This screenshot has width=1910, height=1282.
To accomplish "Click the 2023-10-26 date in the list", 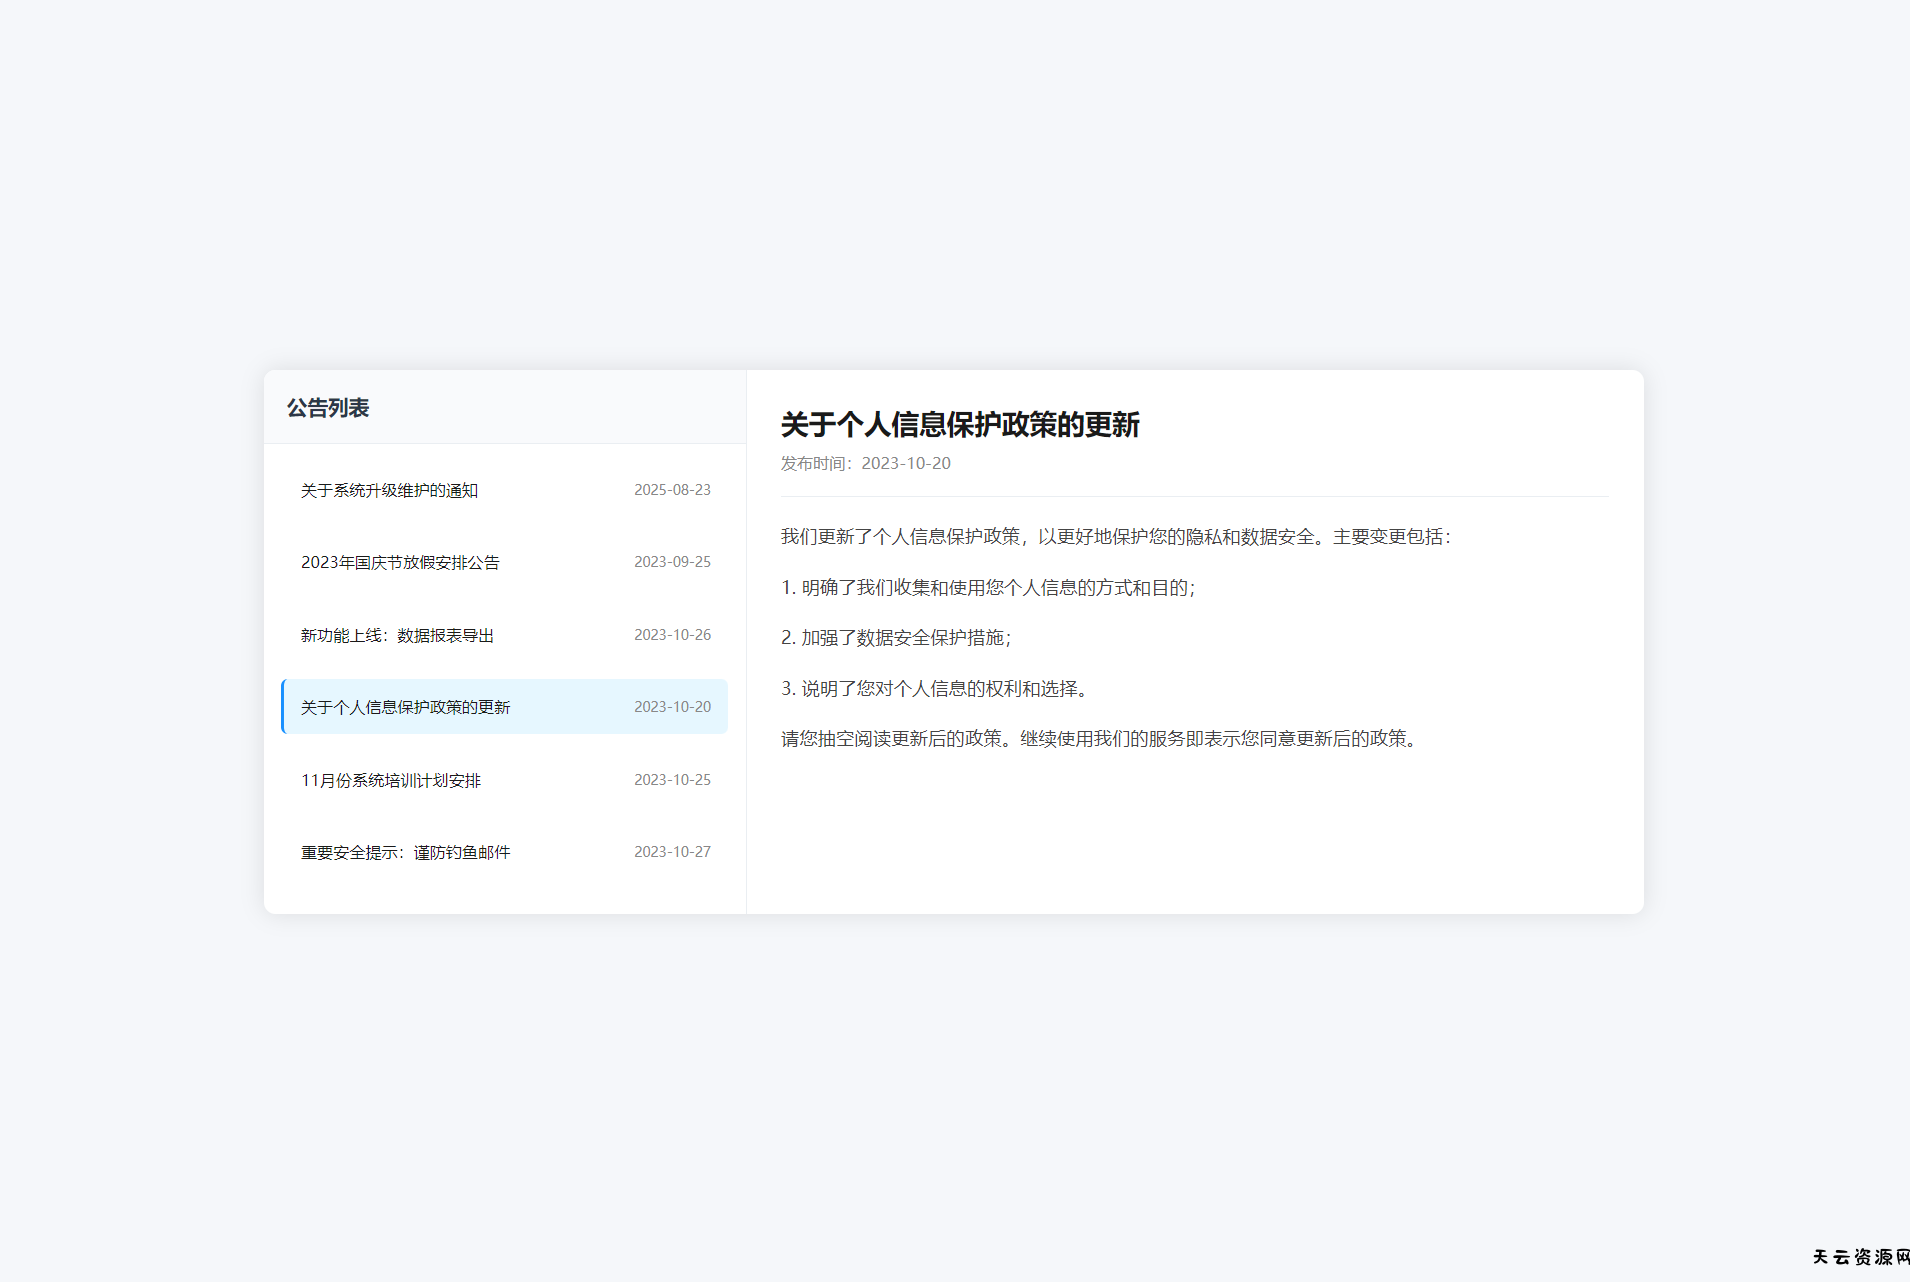I will tap(672, 635).
